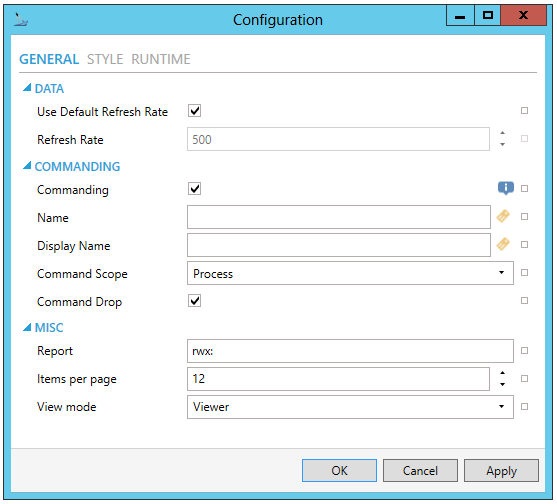
Task: Click the small square marker beside Use Default Refresh Rate
Action: pyautogui.click(x=524, y=110)
